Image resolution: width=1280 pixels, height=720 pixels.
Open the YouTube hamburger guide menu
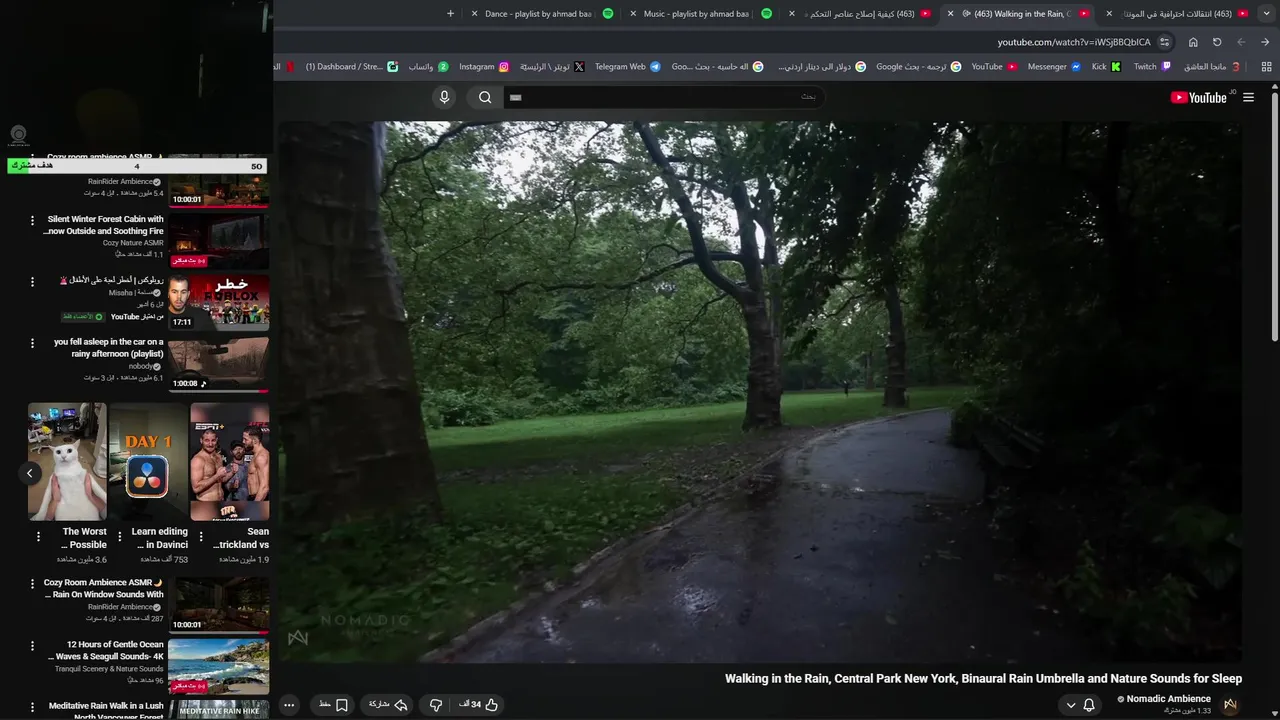coord(1248,97)
